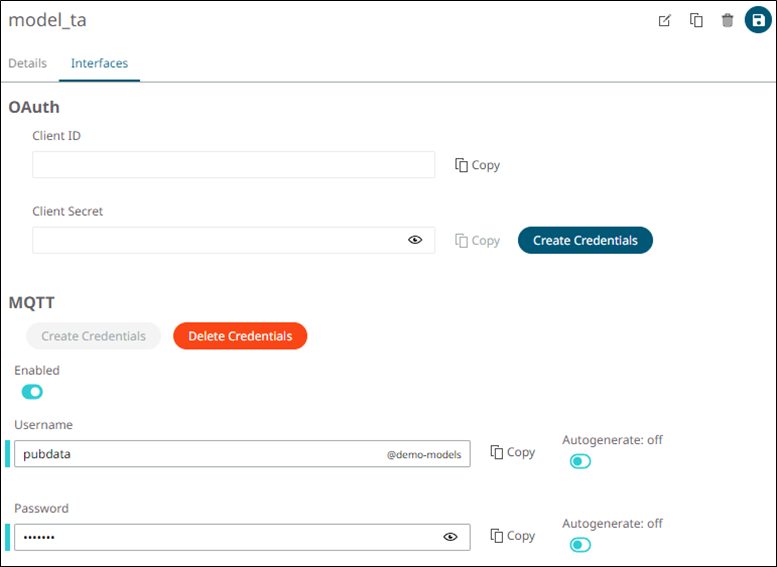
Task: Click the edit pencil icon for model_ta
Action: click(664, 21)
